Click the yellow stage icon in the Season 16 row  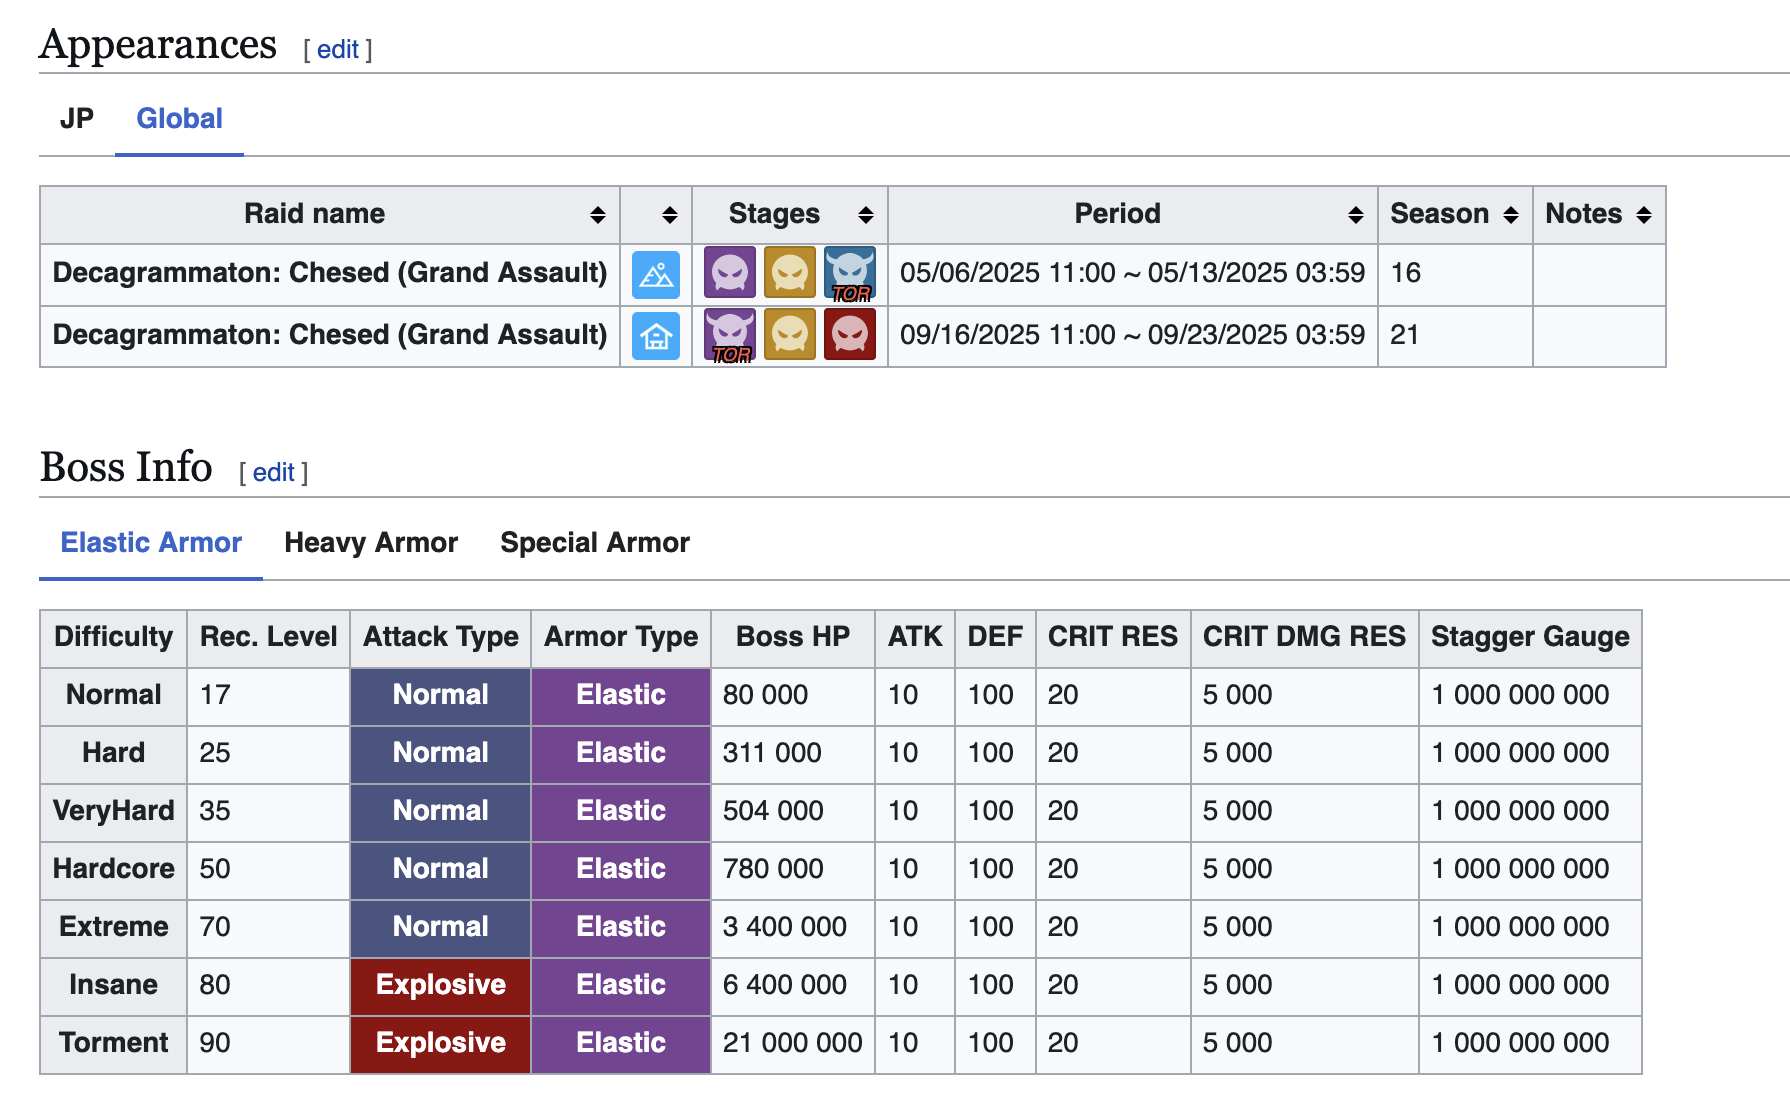click(790, 272)
